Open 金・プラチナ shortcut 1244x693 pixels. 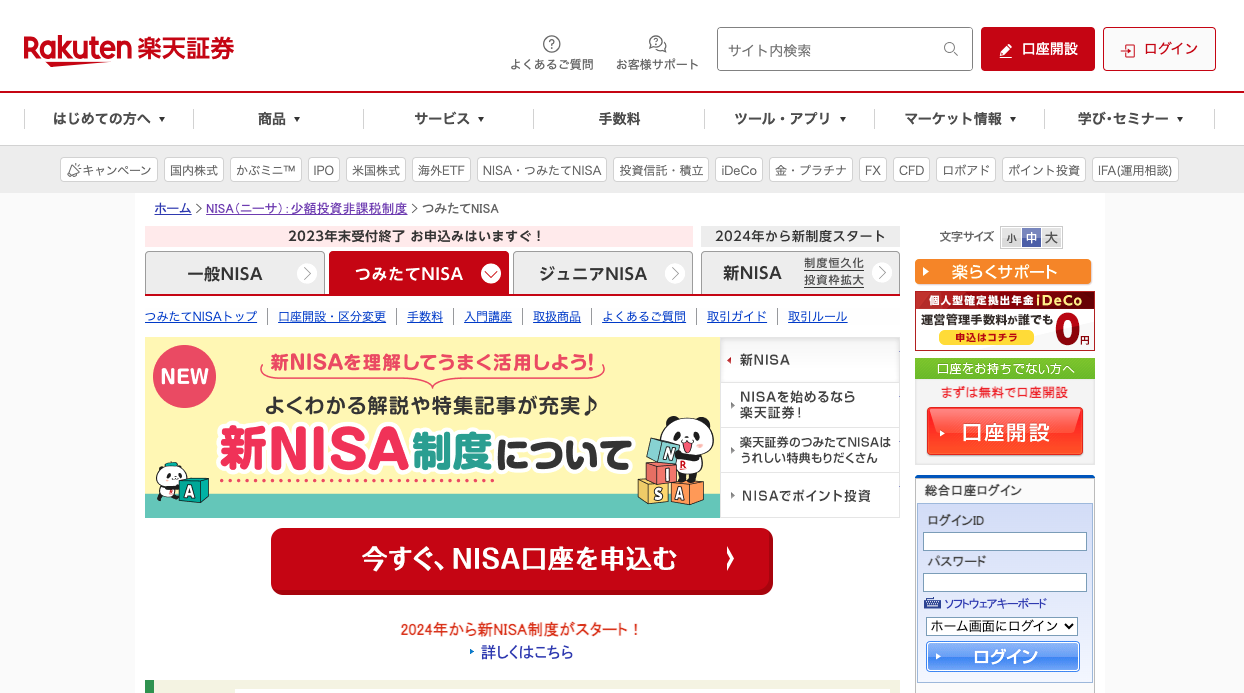(811, 170)
